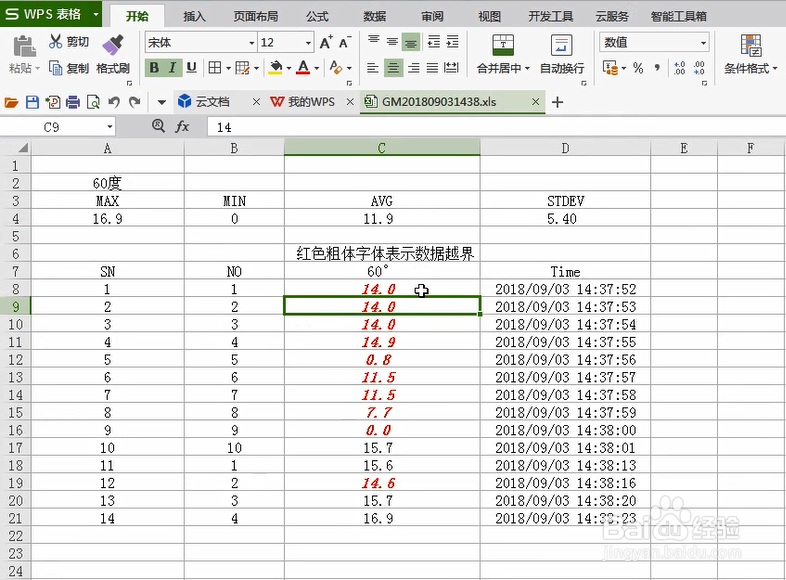
Task: Decrease decimal places icon
Action: pos(699,68)
